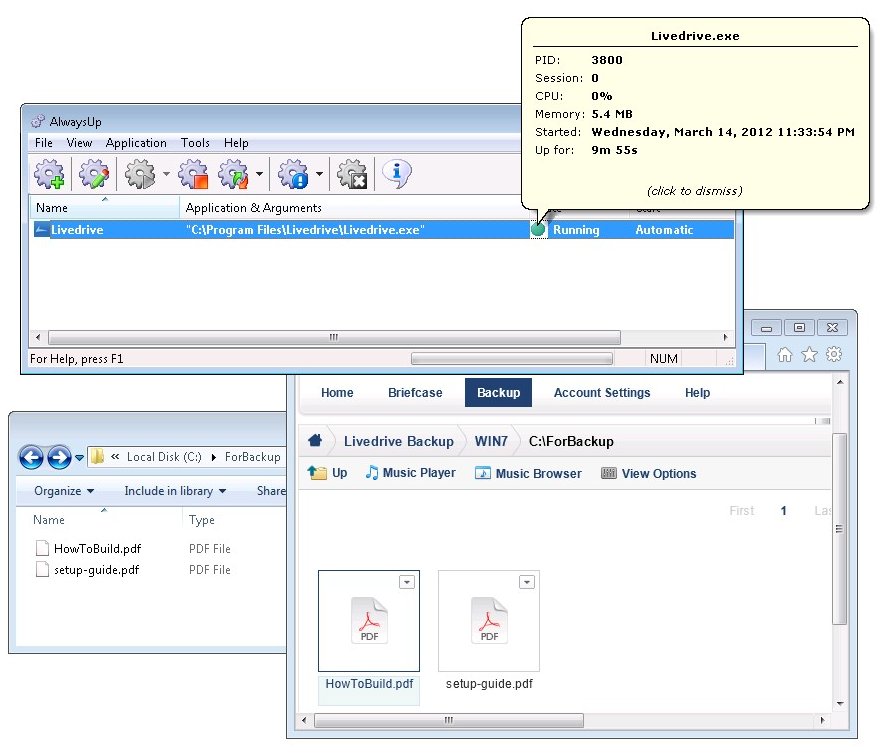Stop the application using the gear with red square
The image size is (881, 753).
[x=193, y=174]
